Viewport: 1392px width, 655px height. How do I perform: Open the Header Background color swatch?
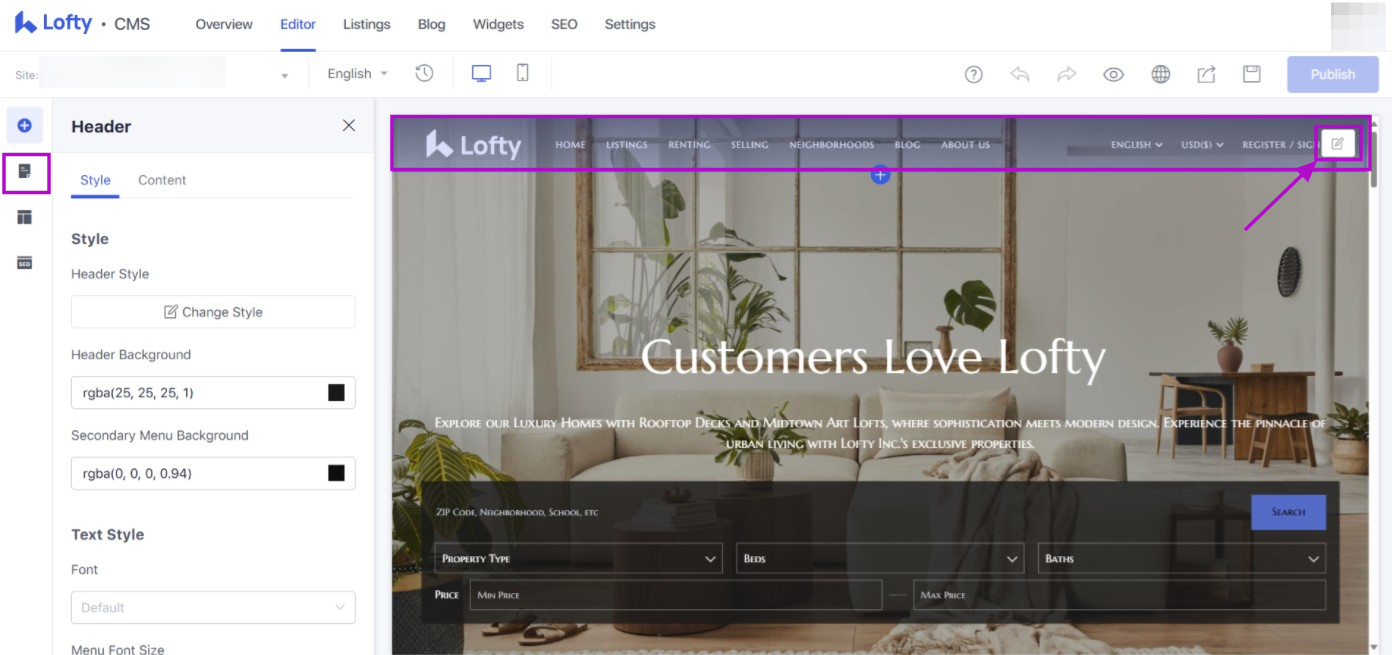336,393
